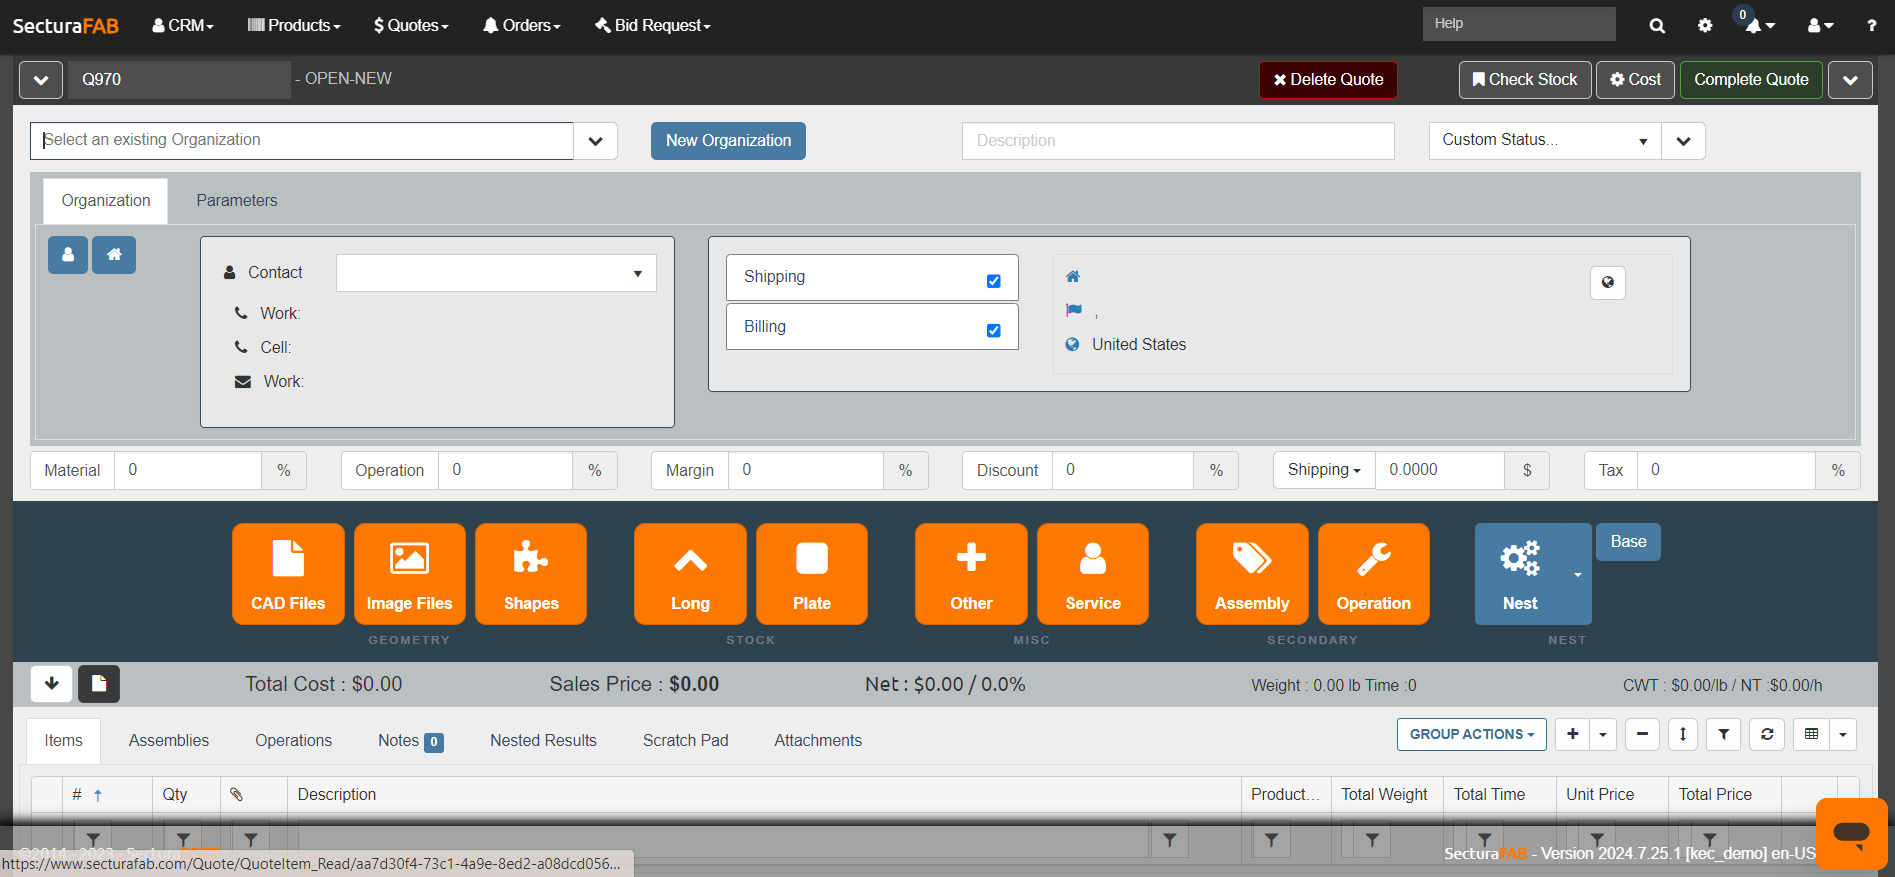Open the Quotes menu

tap(411, 26)
